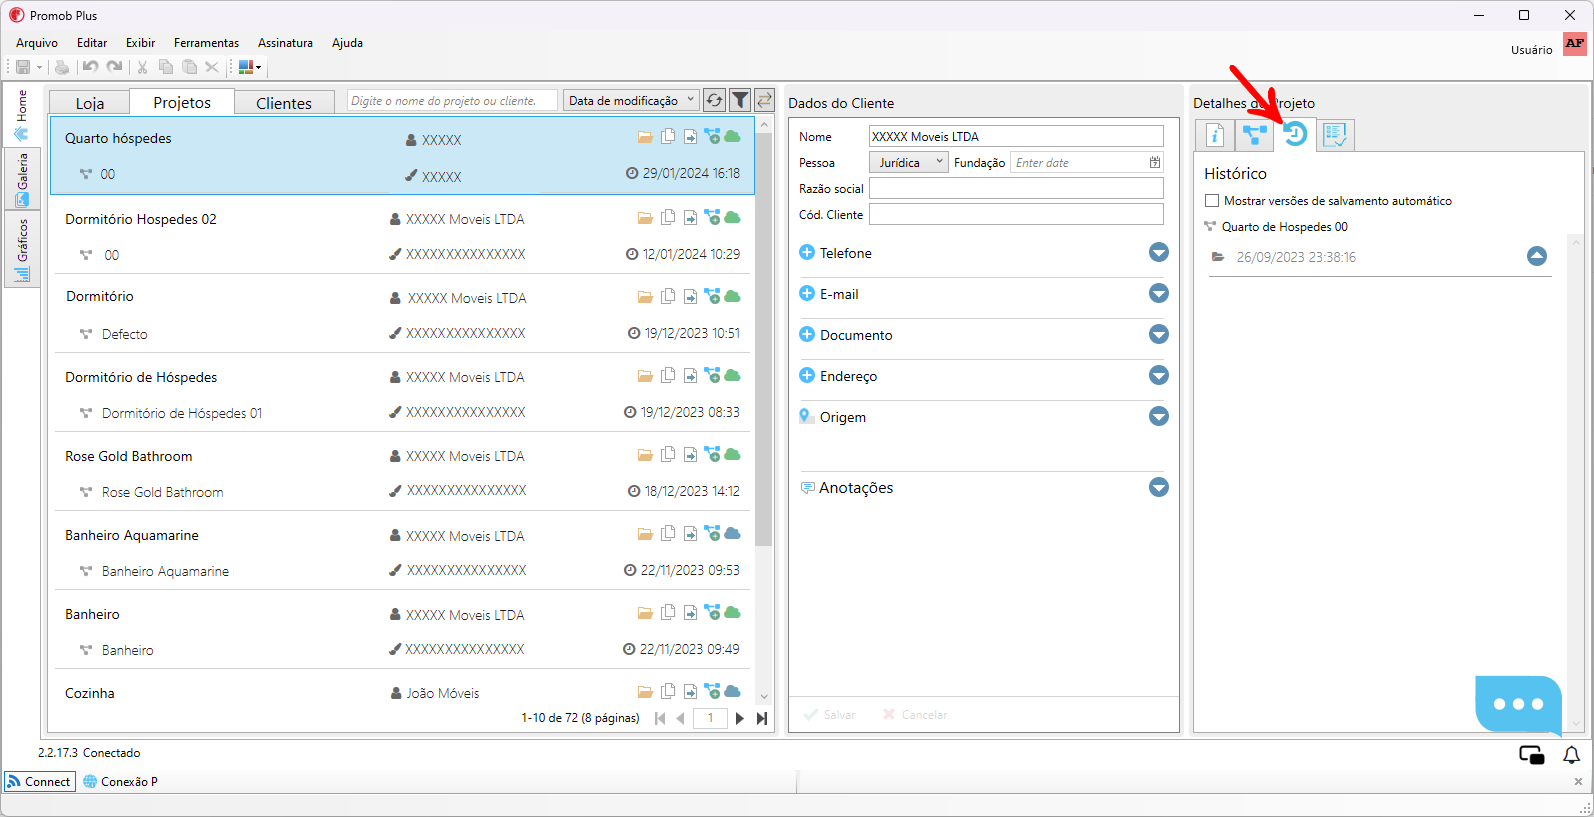Image resolution: width=1594 pixels, height=817 pixels.
Task: Jump to last page of projects
Action: coord(762,718)
